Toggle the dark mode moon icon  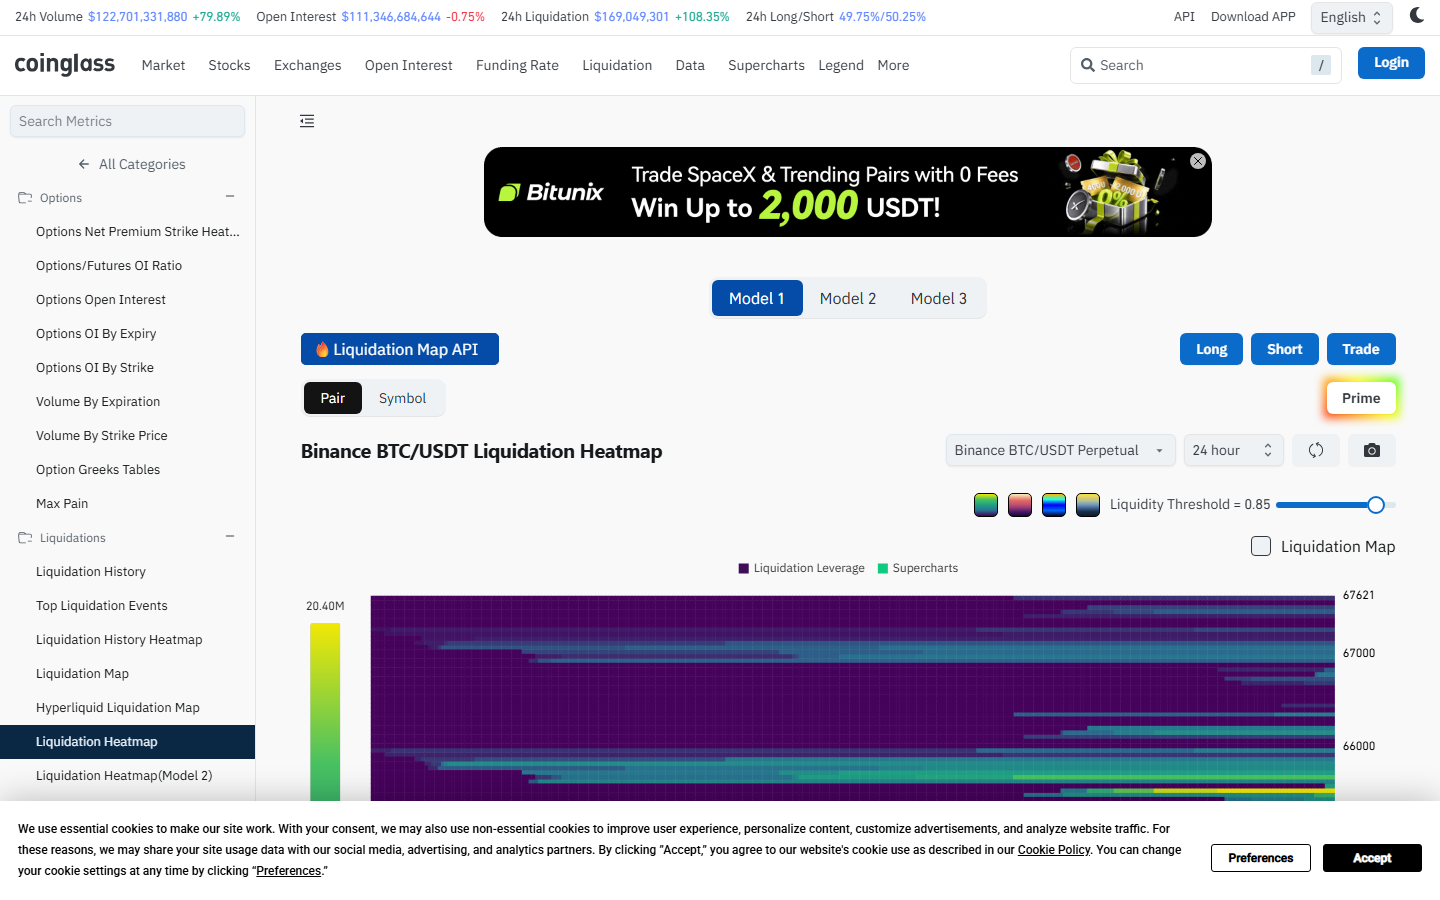(x=1416, y=15)
